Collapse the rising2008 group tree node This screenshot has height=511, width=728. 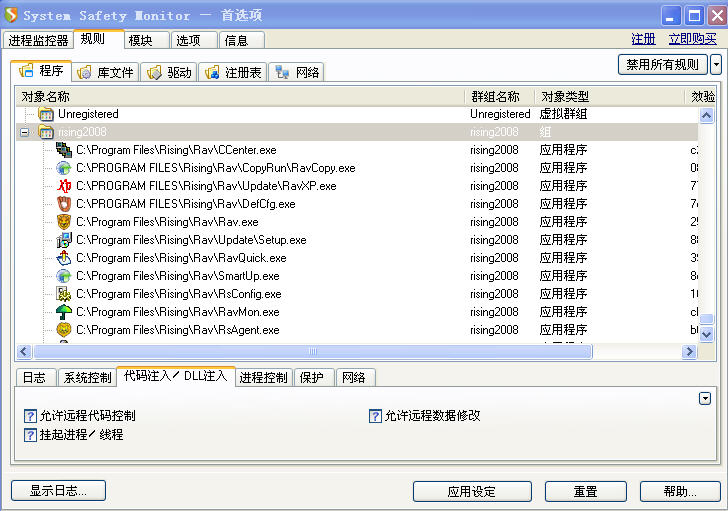[25, 133]
